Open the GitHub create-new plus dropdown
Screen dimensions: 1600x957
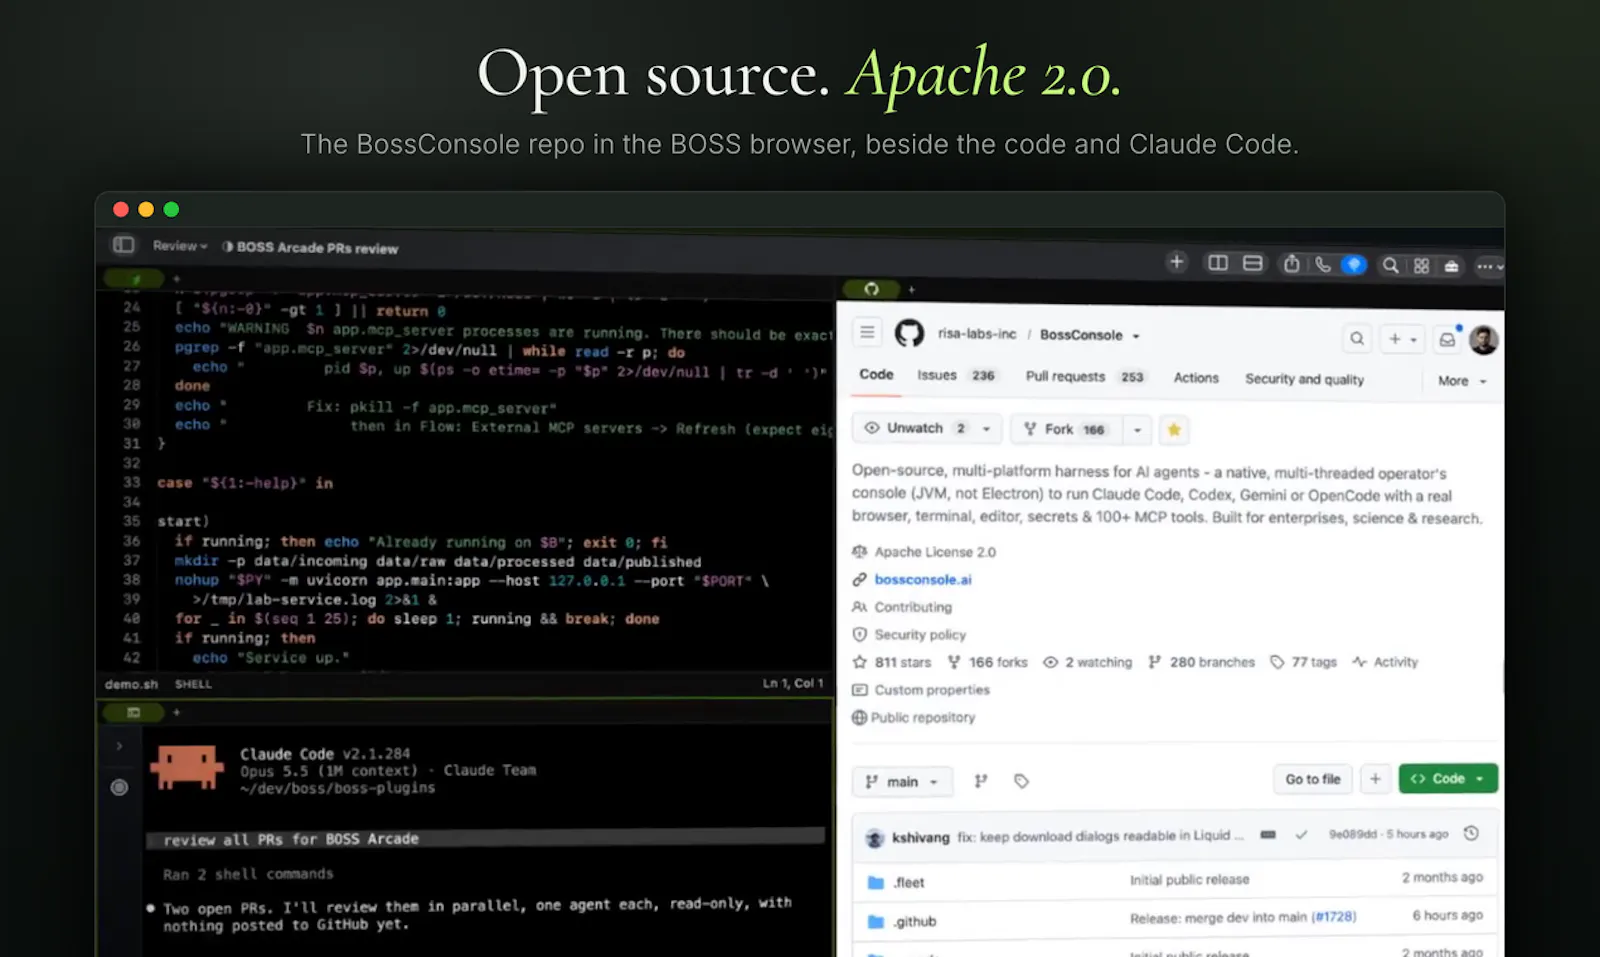click(x=1402, y=340)
